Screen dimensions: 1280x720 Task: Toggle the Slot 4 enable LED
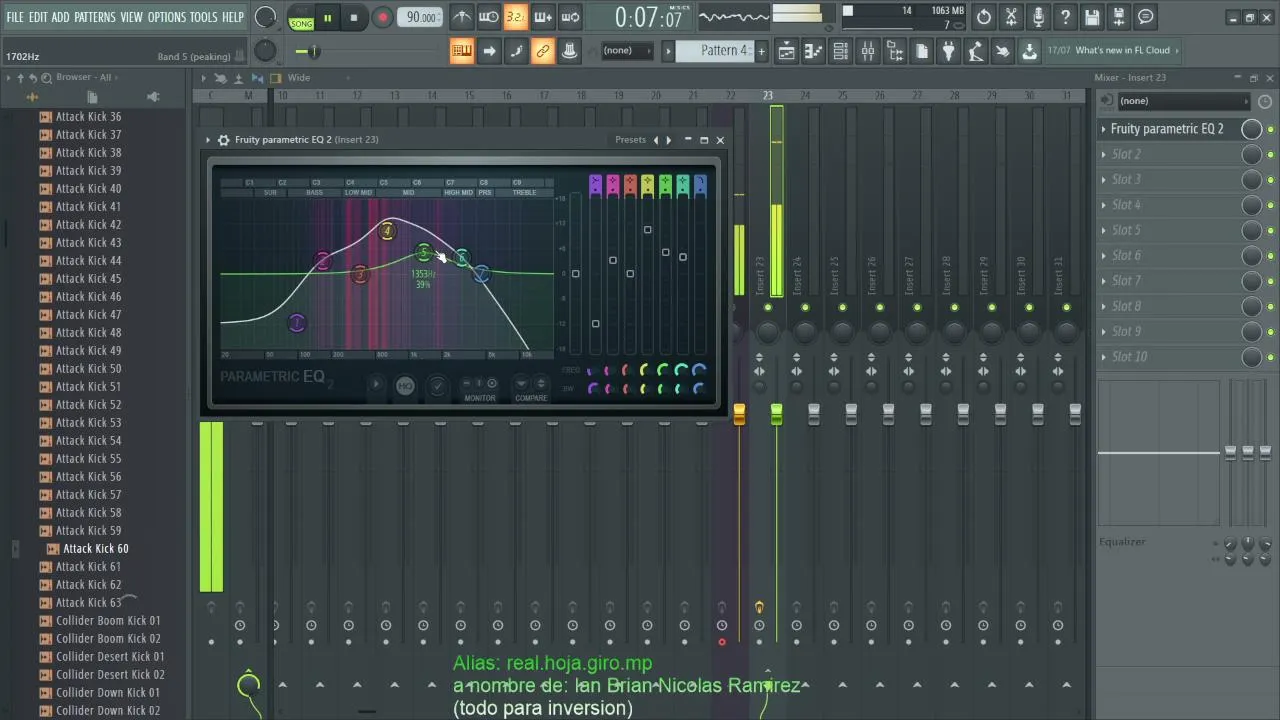(1271, 205)
